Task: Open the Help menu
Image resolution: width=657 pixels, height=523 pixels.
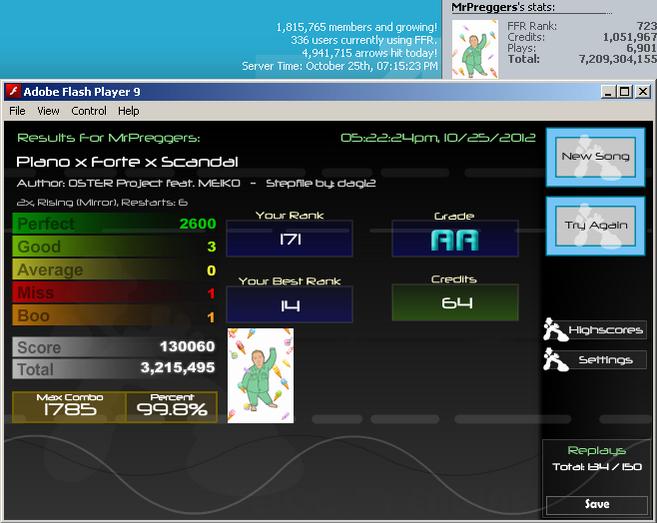Action: point(128,111)
